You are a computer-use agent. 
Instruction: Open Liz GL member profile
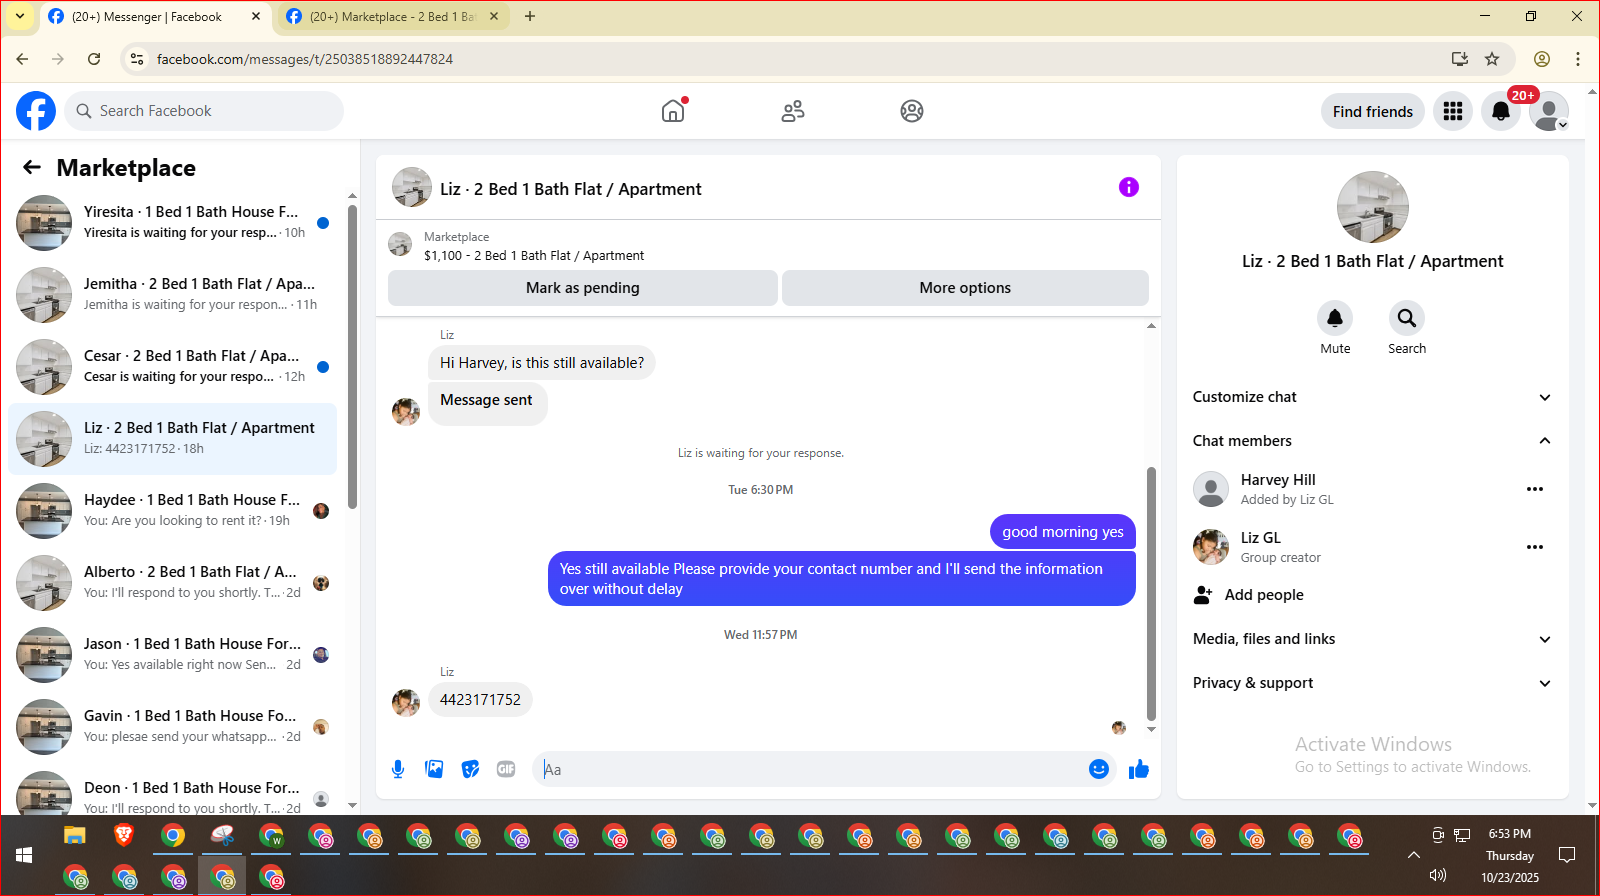pos(1260,538)
